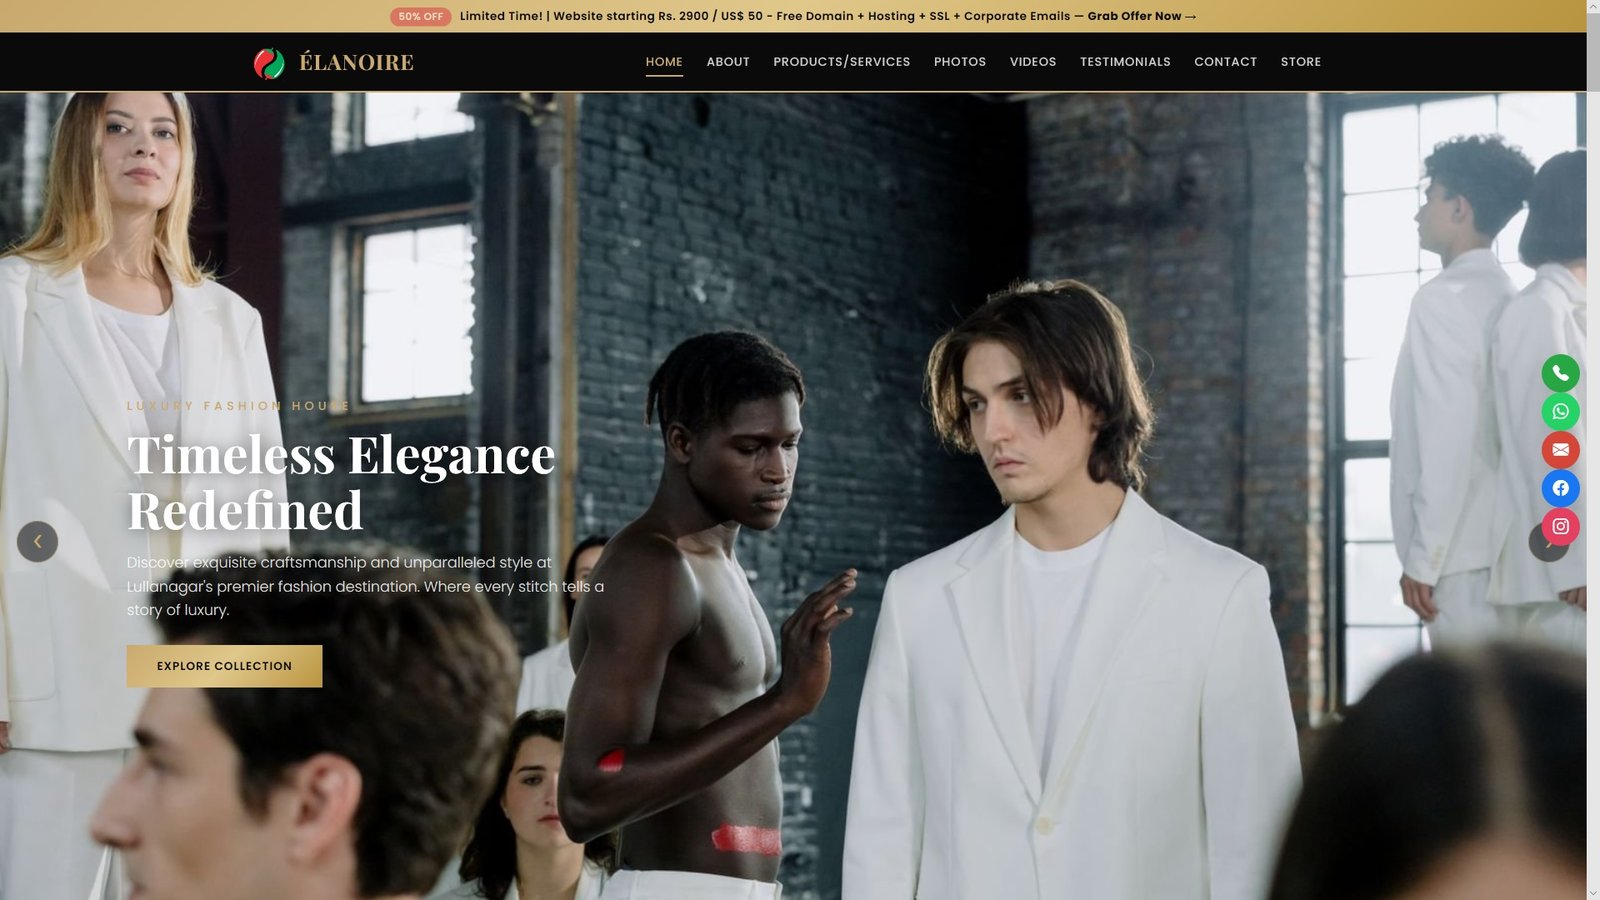Click the red email envelope icon
Screen dimensions: 1600x900
(1560, 450)
